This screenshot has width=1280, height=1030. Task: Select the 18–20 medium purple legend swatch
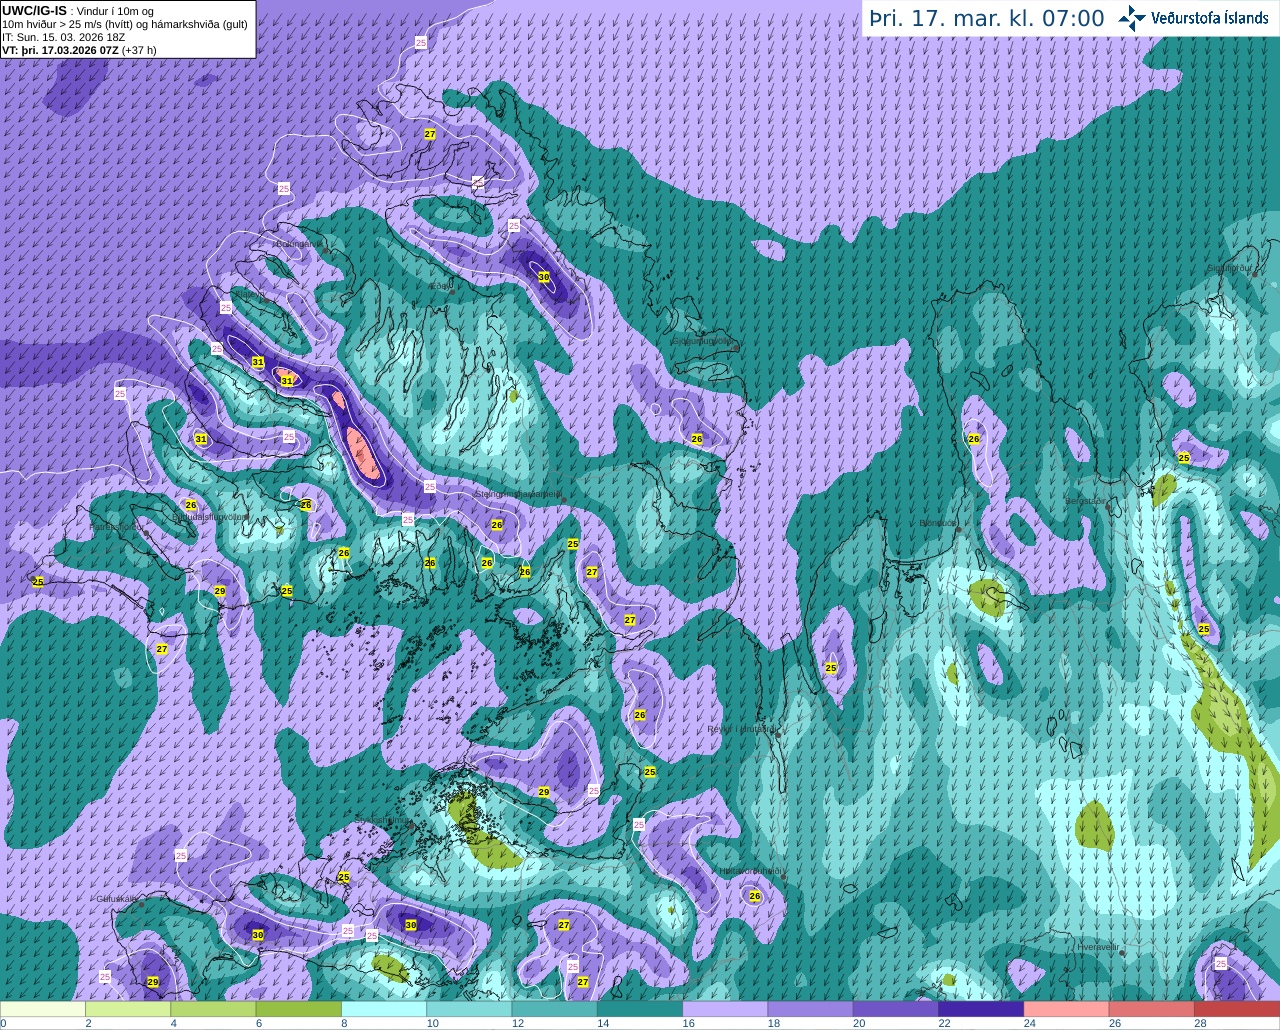coord(810,1009)
